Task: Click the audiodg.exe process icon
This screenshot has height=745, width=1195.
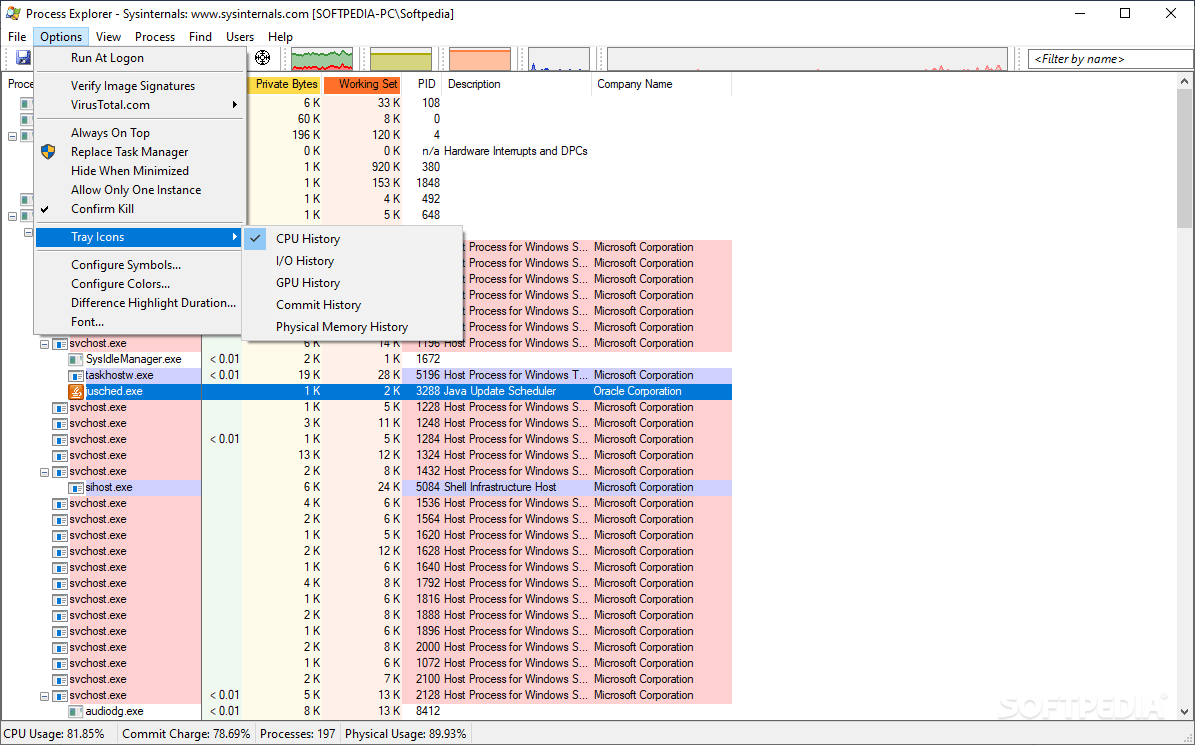Action: (x=76, y=711)
